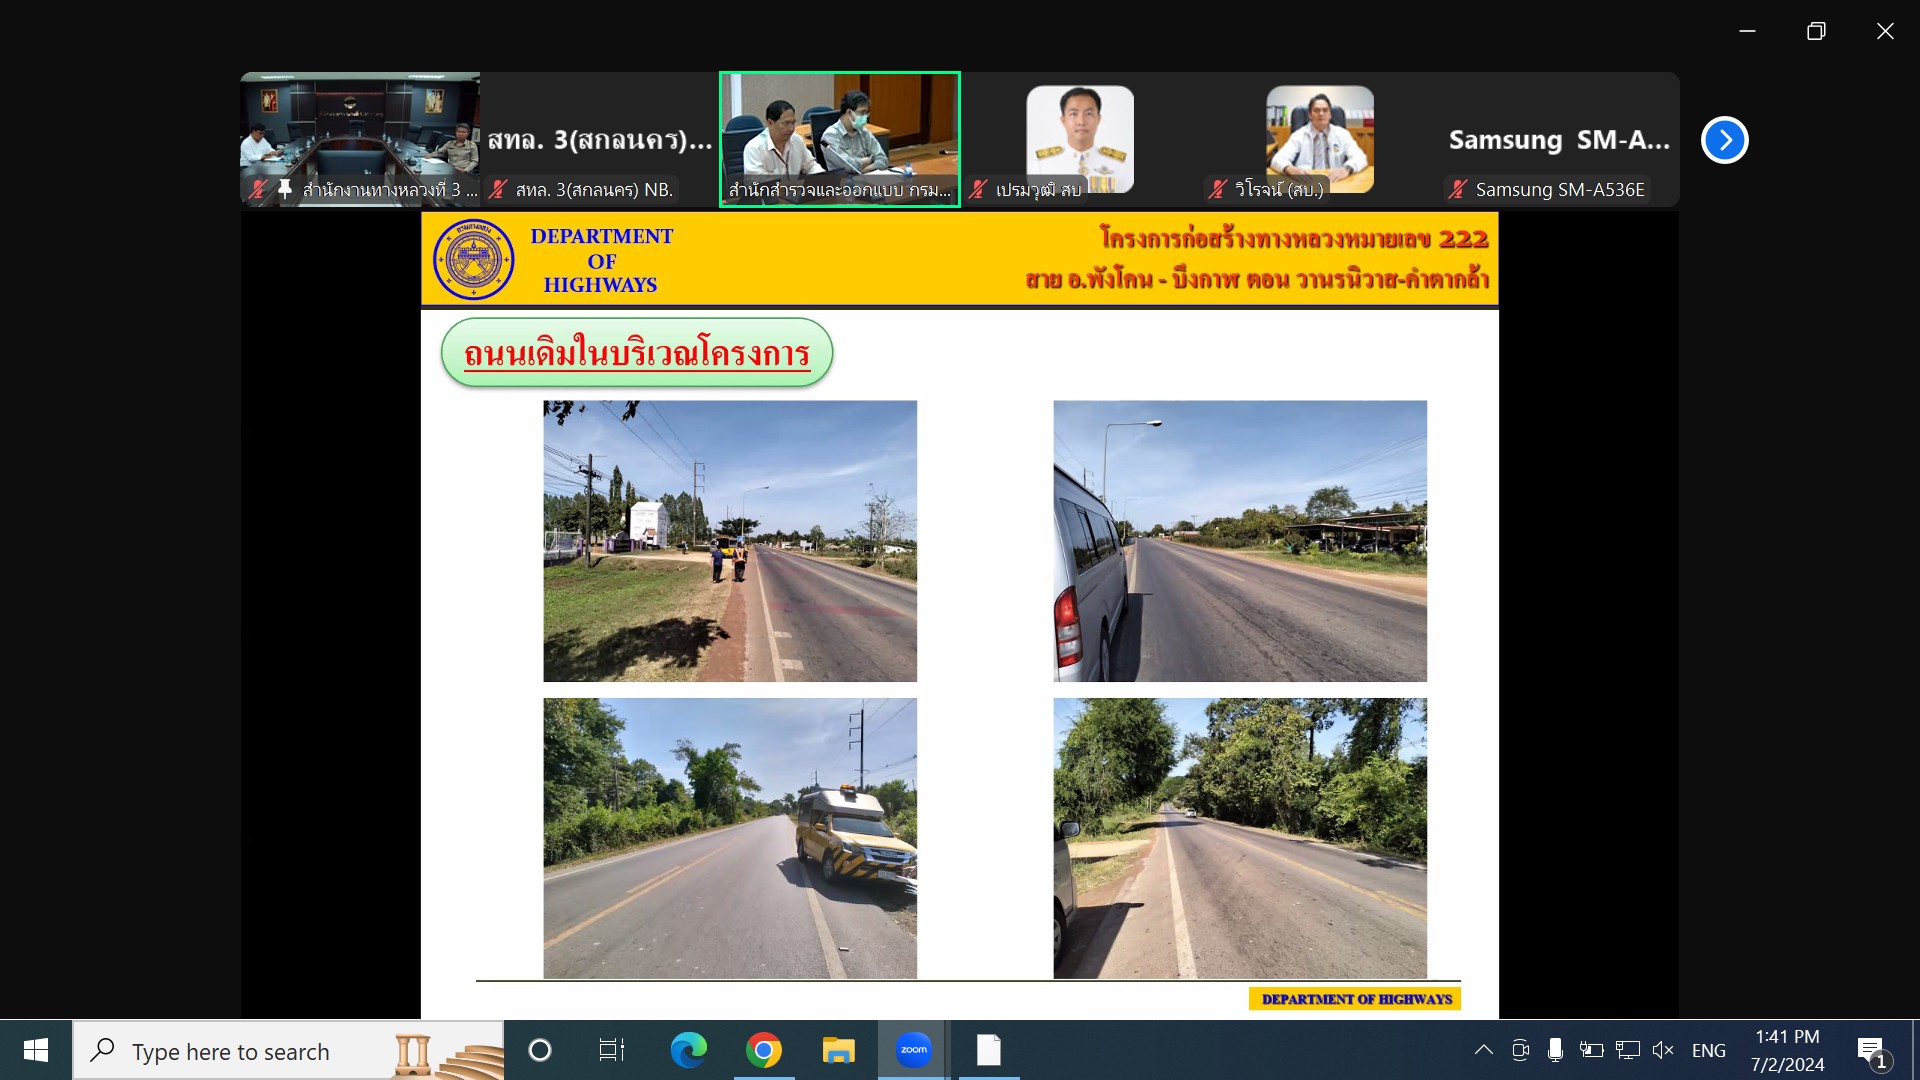Image resolution: width=1920 pixels, height=1080 pixels.
Task: Open Task View in taskbar
Action: click(611, 1050)
